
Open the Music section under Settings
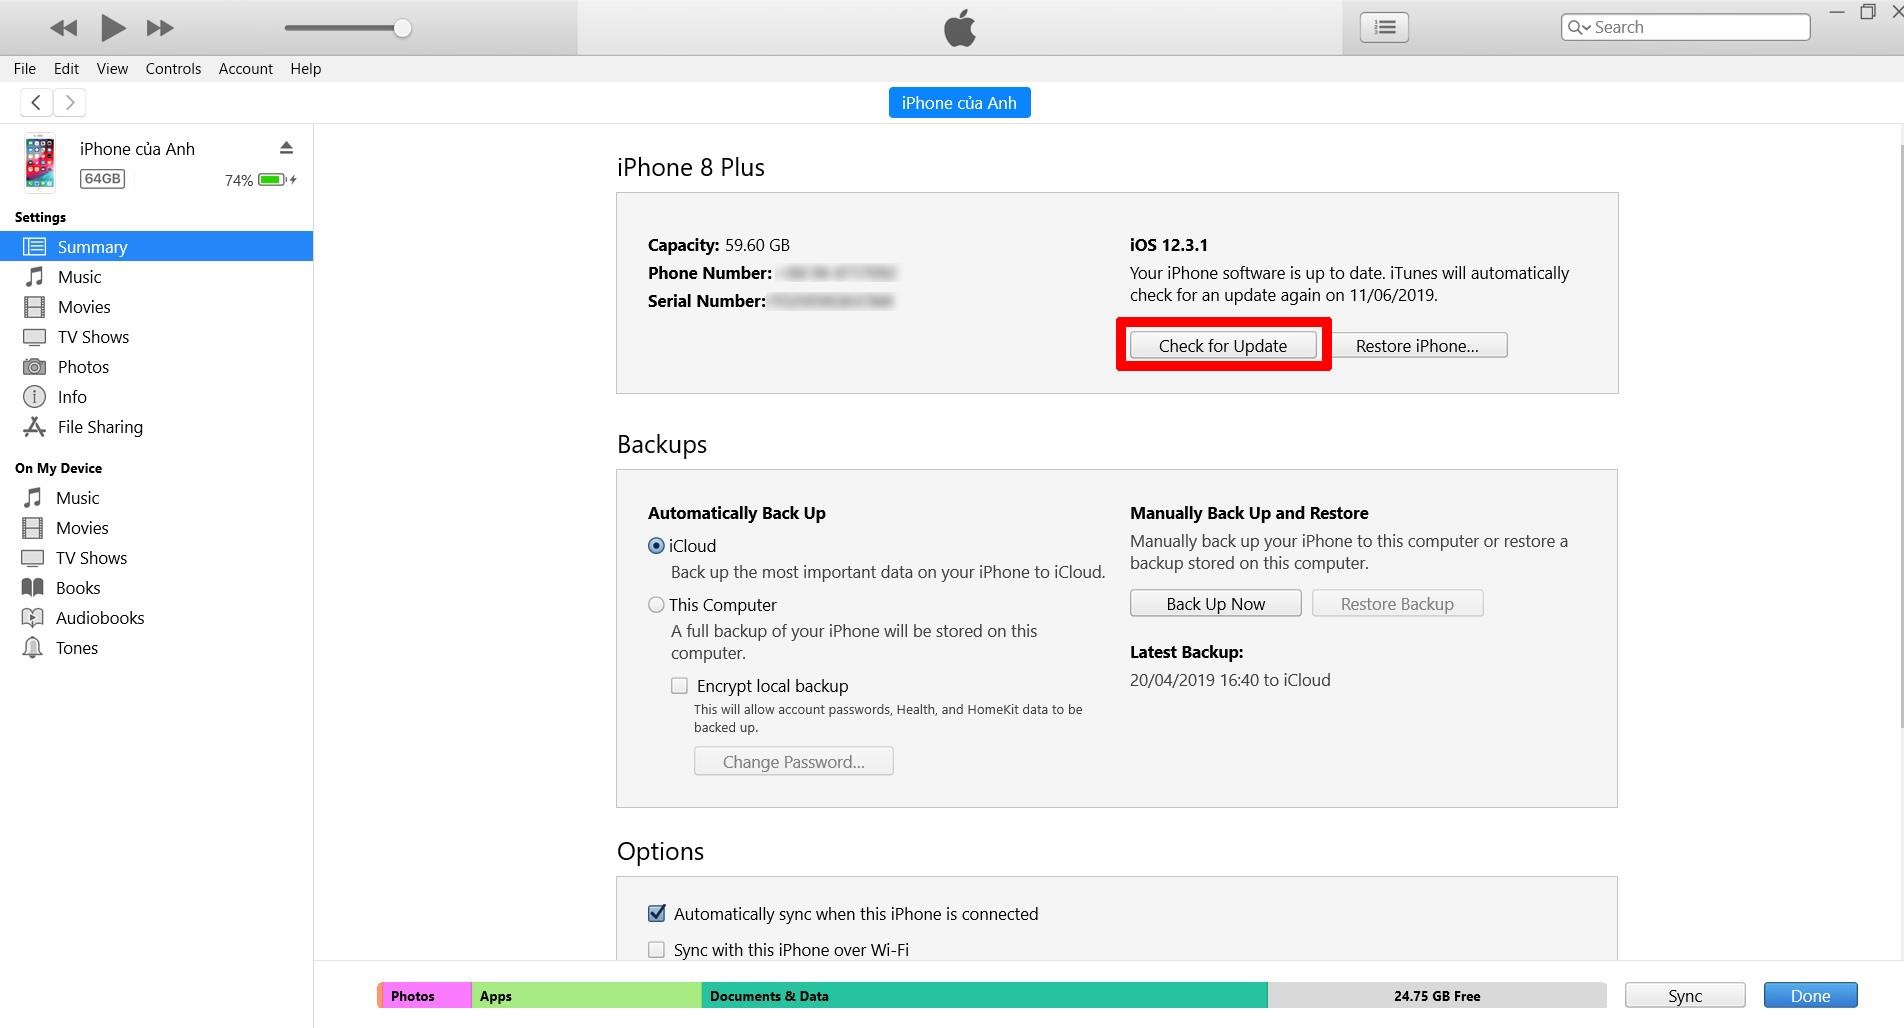pyautogui.click(x=80, y=276)
